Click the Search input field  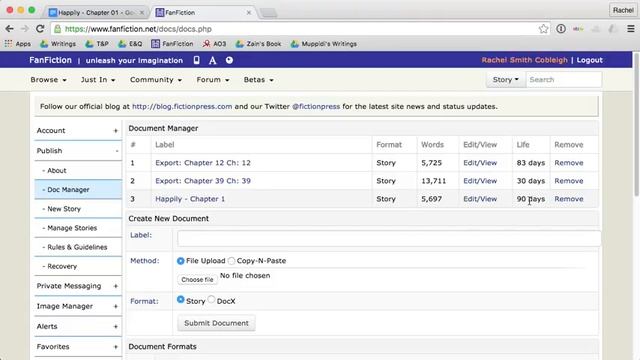pos(564,80)
